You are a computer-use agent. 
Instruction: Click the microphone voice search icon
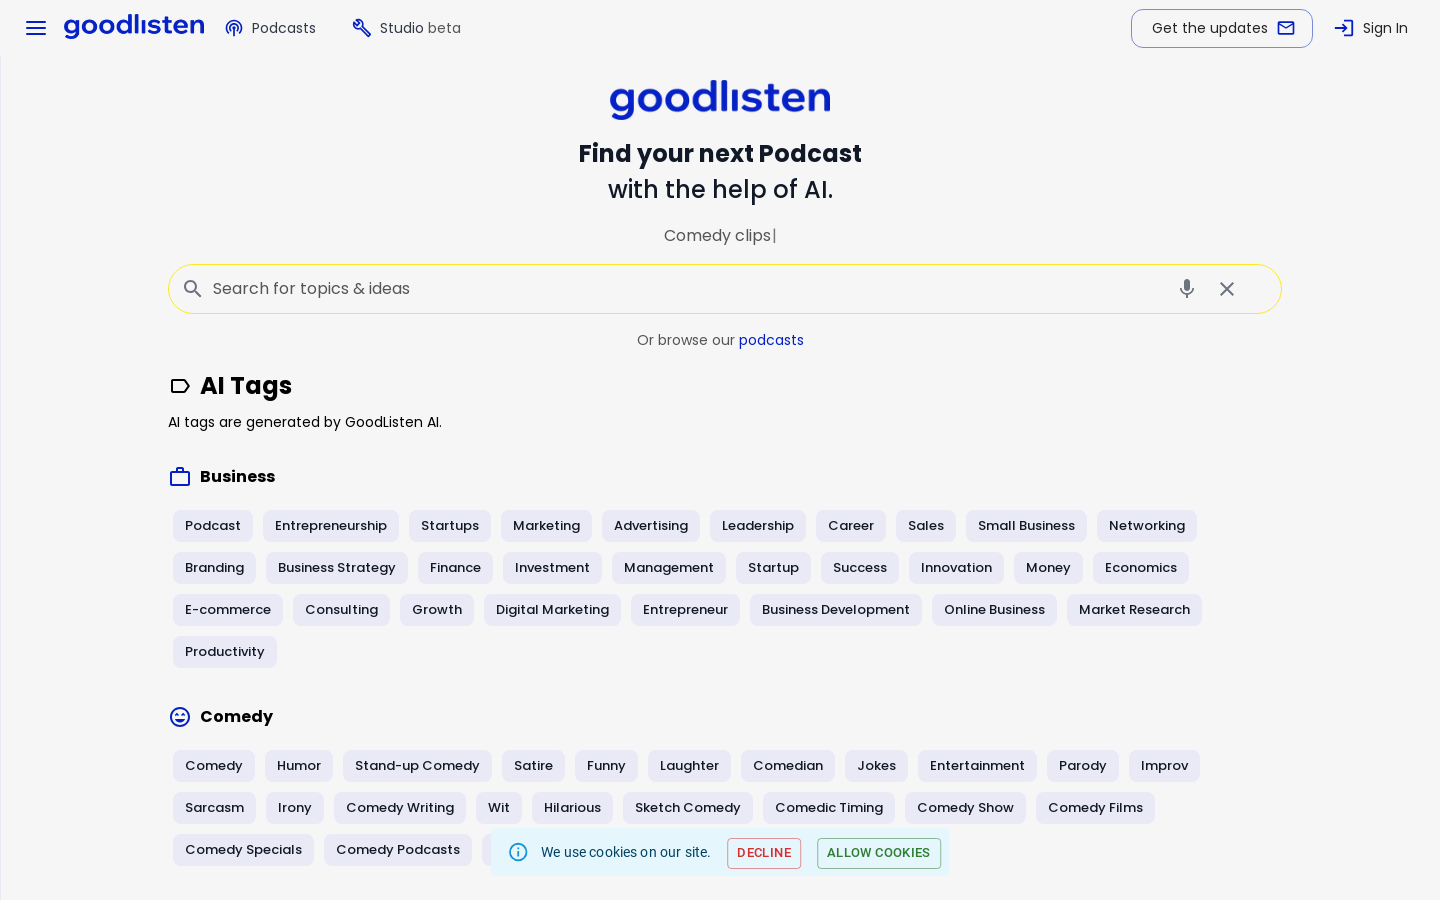tap(1187, 289)
